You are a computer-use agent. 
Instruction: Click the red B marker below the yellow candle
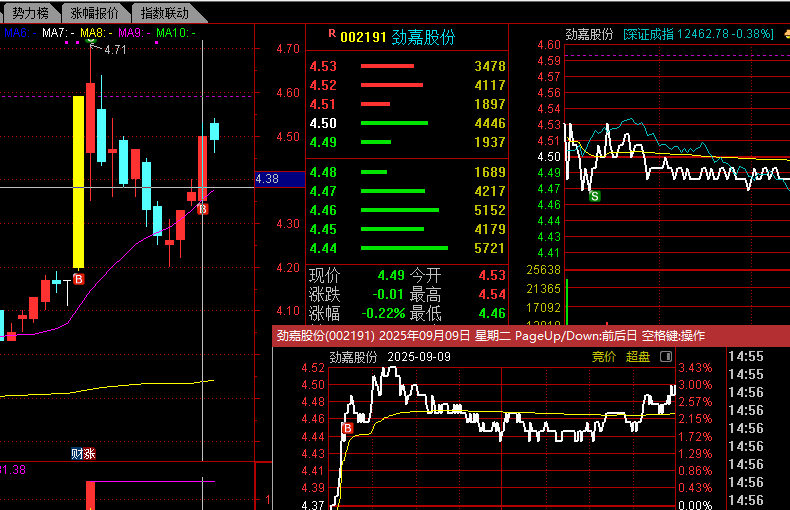pos(79,279)
